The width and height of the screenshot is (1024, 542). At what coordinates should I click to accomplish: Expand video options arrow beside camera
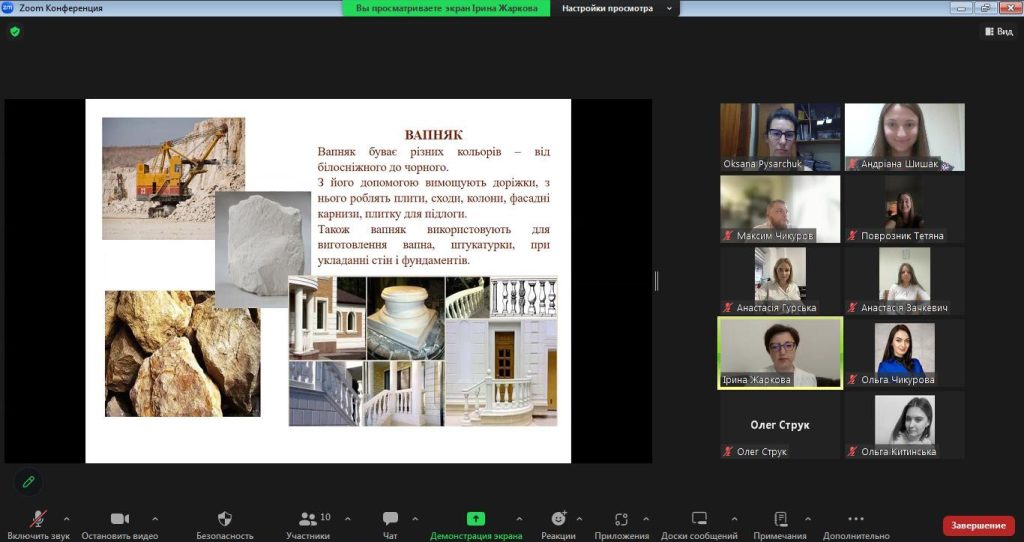click(x=155, y=519)
